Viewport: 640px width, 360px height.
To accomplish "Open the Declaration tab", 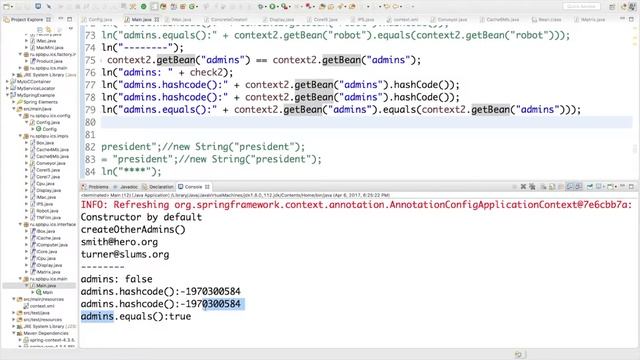I will coord(158,187).
